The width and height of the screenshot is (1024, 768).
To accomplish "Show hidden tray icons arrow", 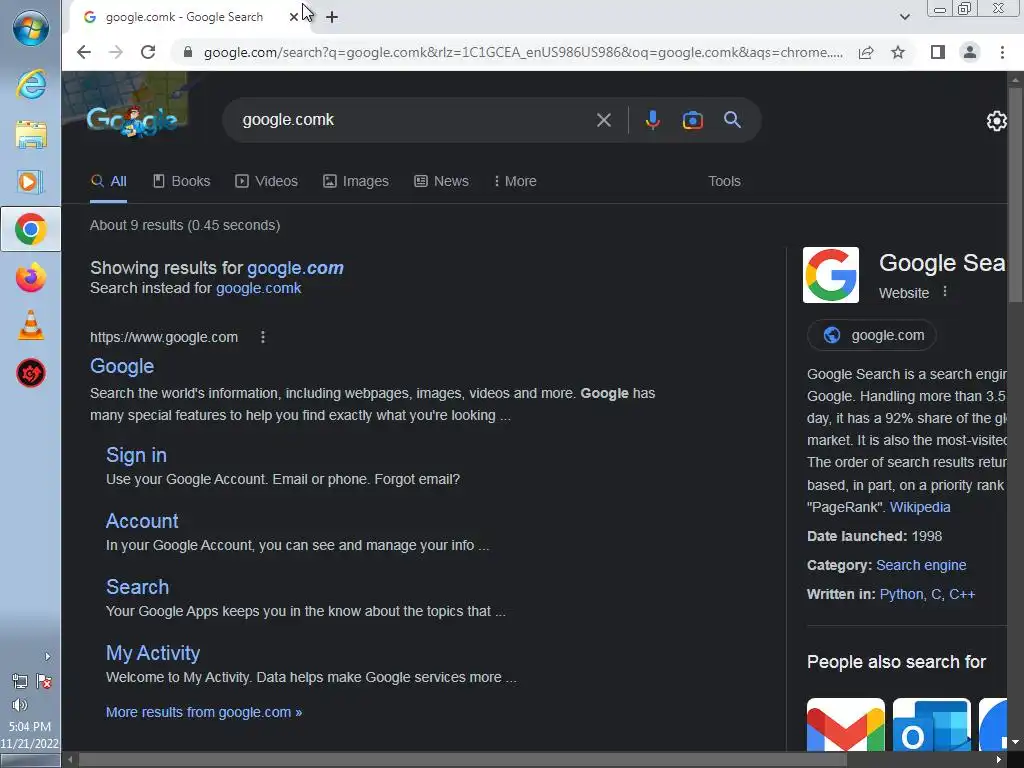I will click(x=47, y=656).
